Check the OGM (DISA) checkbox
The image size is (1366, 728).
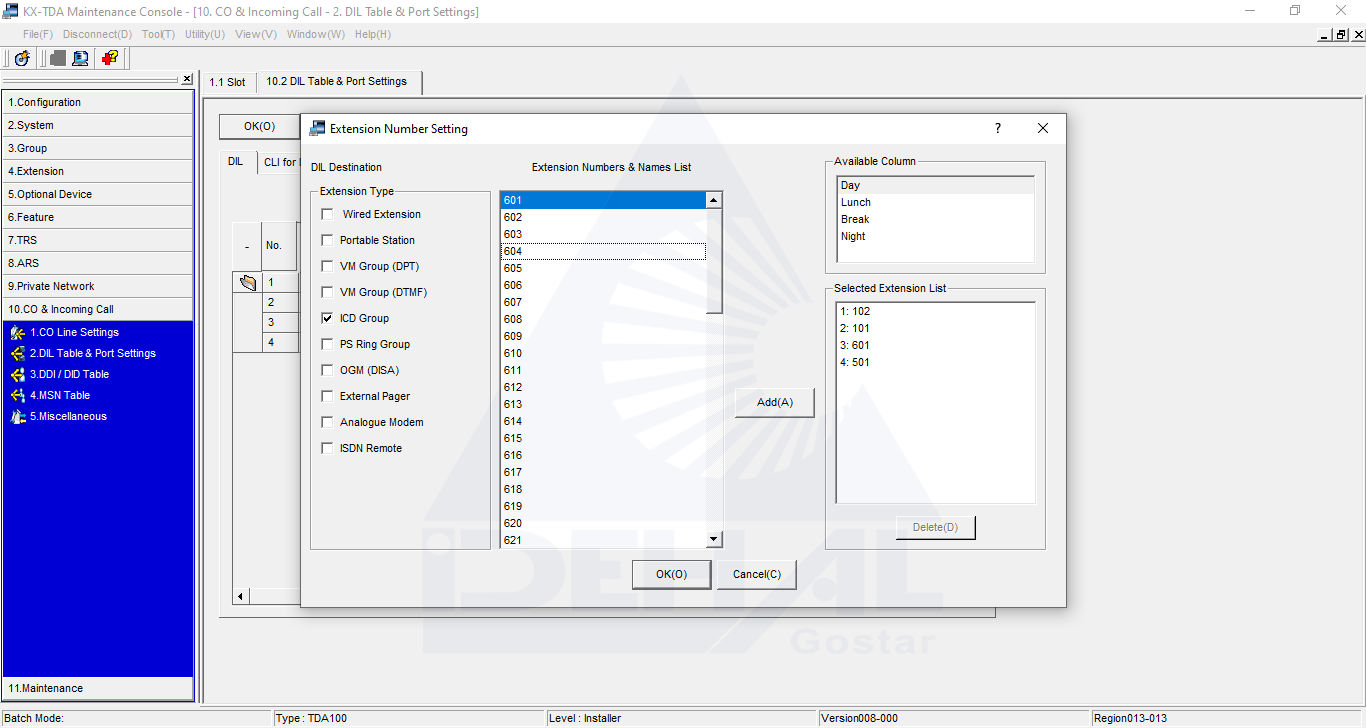tap(327, 370)
